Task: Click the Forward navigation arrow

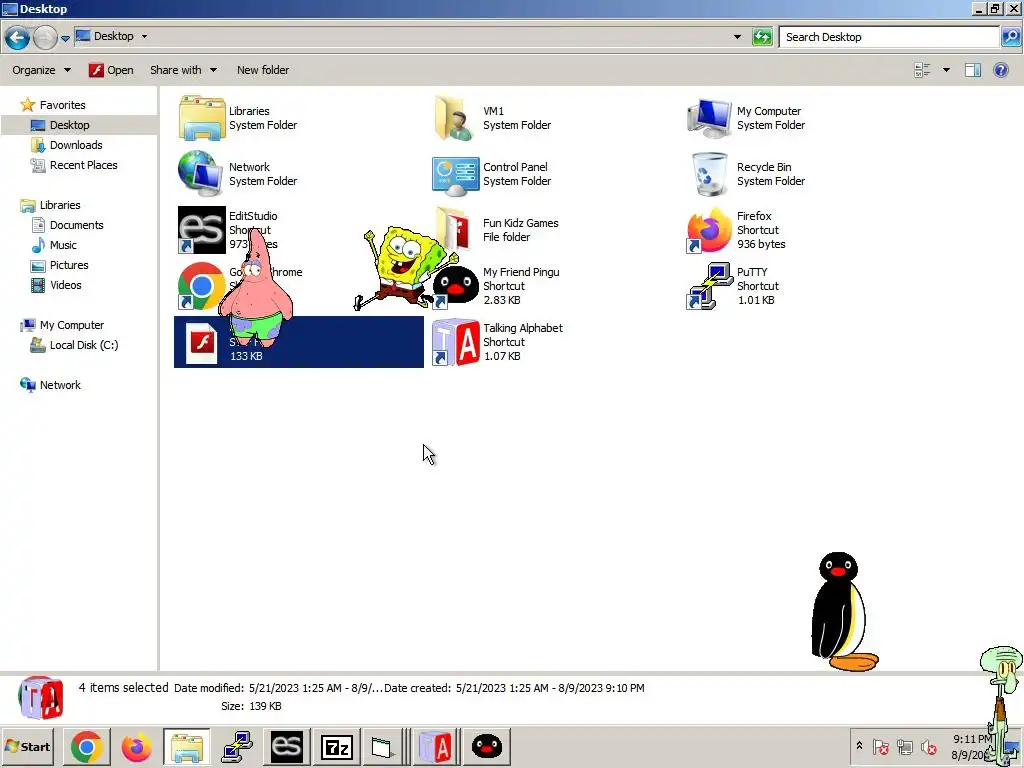Action: tap(45, 37)
